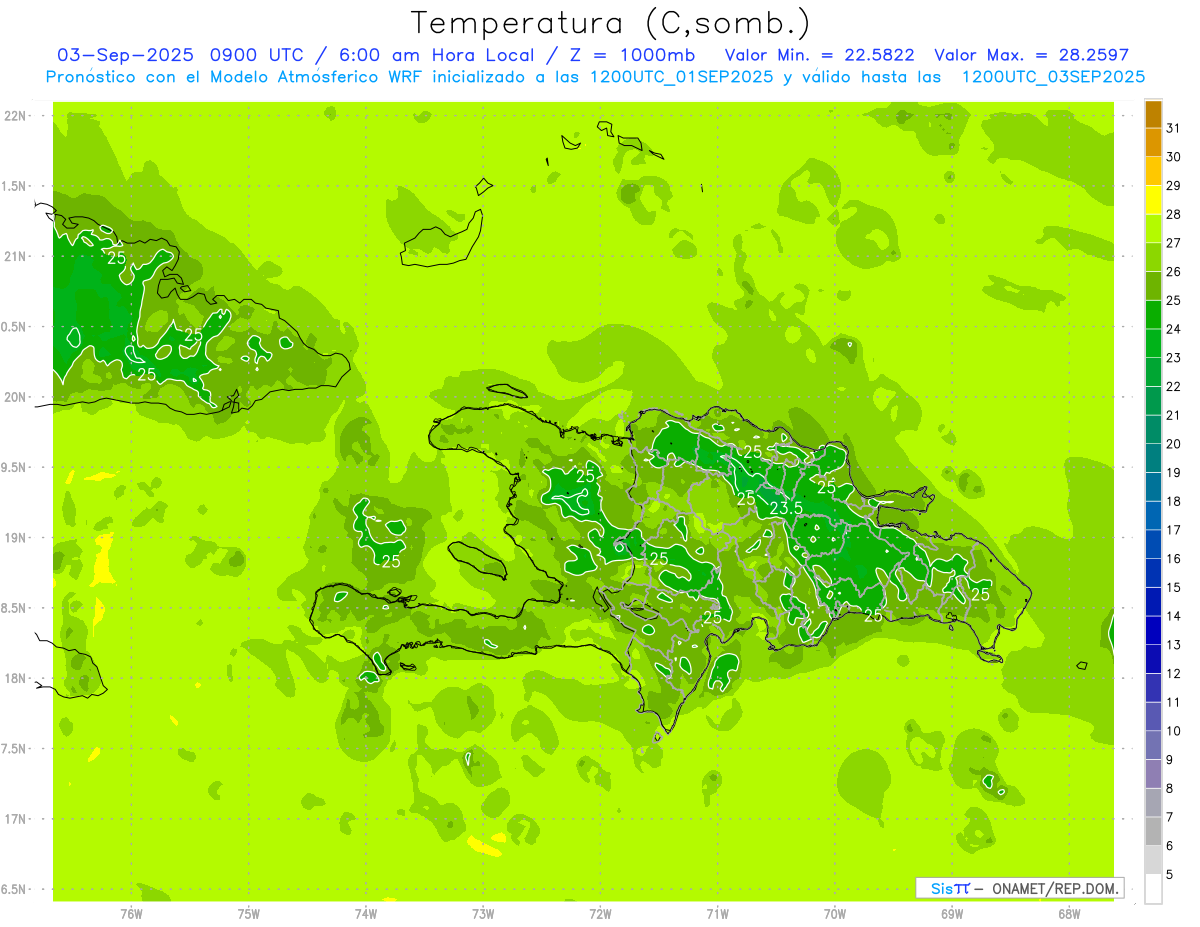Click the "69W" longitude axis label
Image resolution: width=1200 pixels, height=927 pixels.
[x=952, y=914]
